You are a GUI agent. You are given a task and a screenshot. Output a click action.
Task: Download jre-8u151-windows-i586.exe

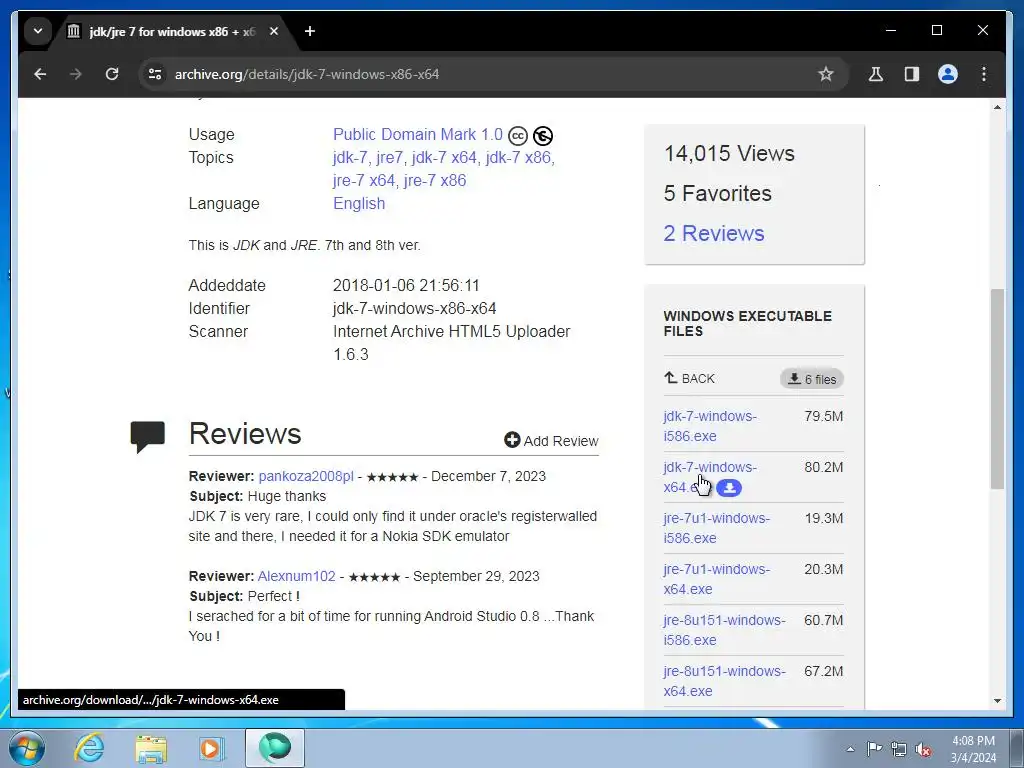pos(724,630)
